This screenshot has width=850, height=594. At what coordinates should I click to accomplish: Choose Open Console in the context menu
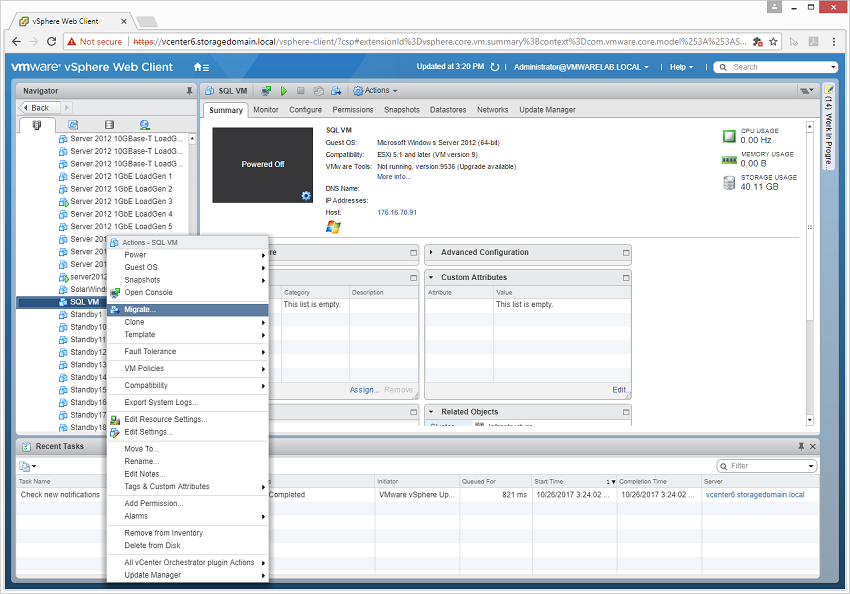click(188, 293)
